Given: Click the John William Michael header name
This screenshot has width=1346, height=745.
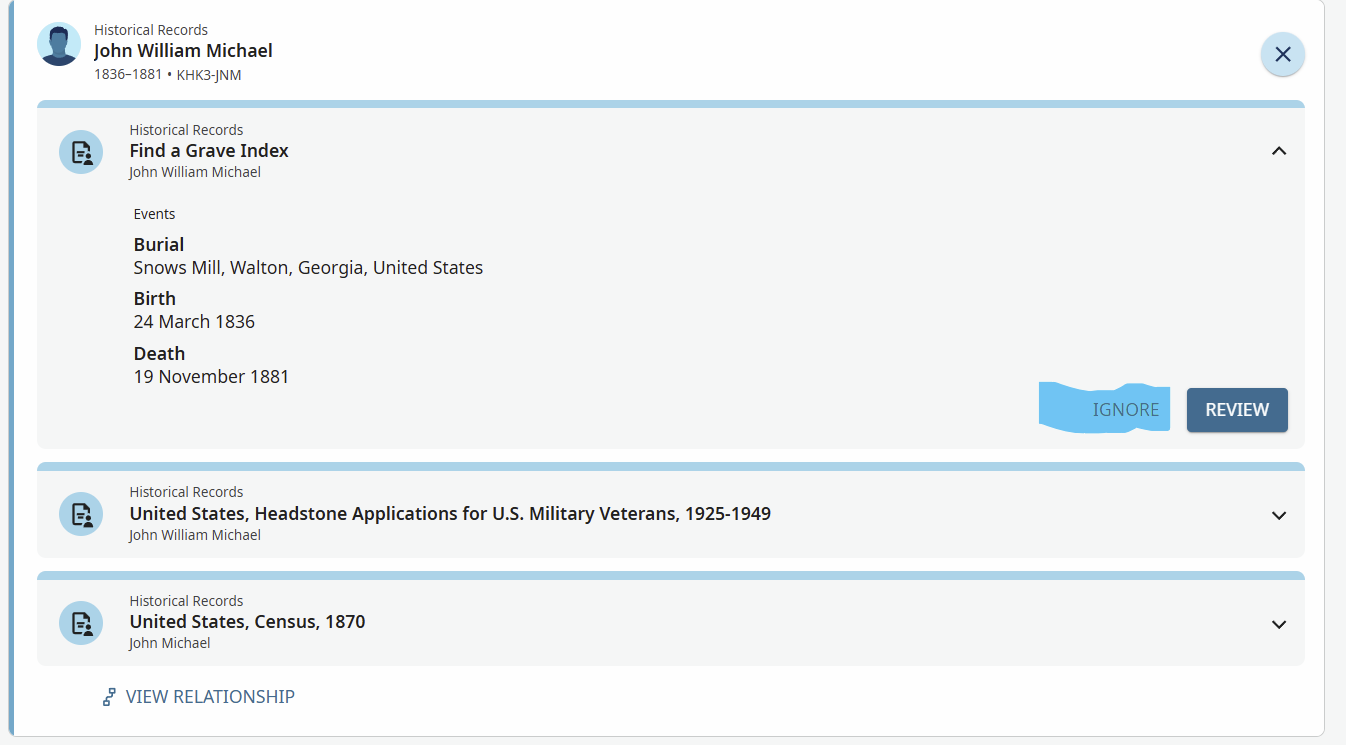Looking at the screenshot, I should 183,50.
